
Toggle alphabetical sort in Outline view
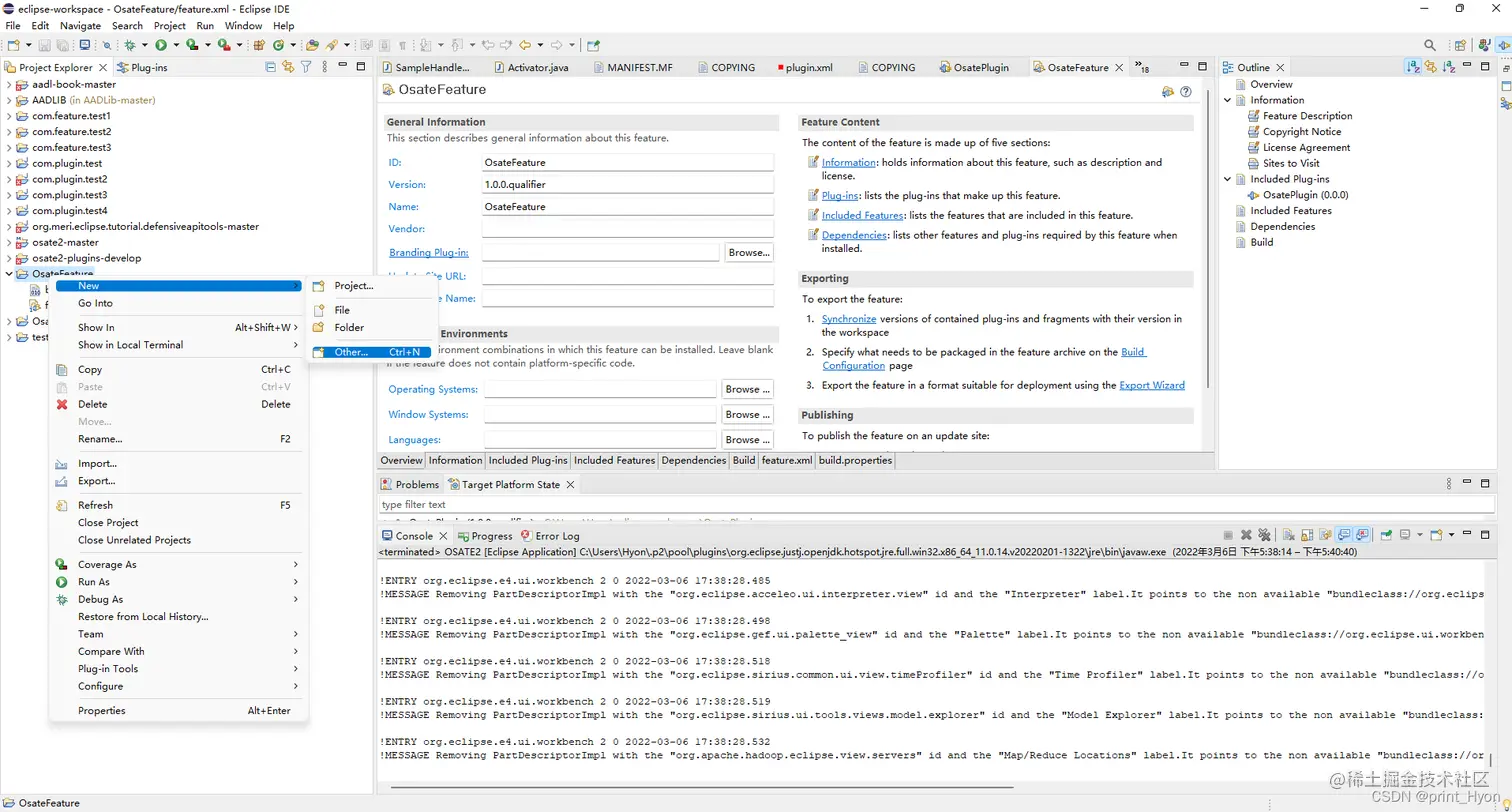pos(1413,67)
